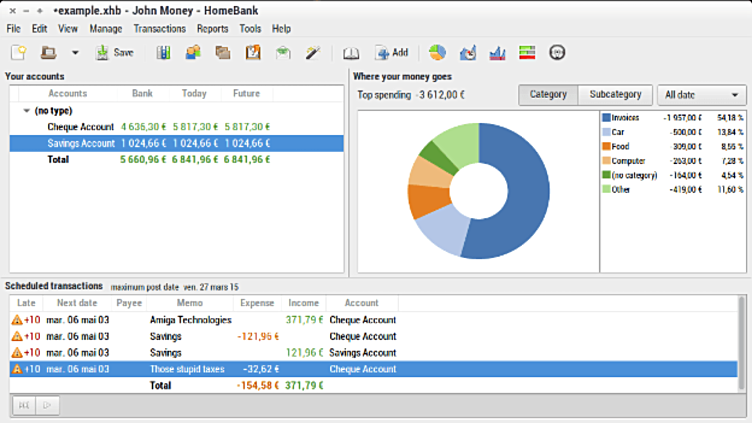
Task: Click the Invoices blue legend swatch
Action: pyautogui.click(x=606, y=118)
